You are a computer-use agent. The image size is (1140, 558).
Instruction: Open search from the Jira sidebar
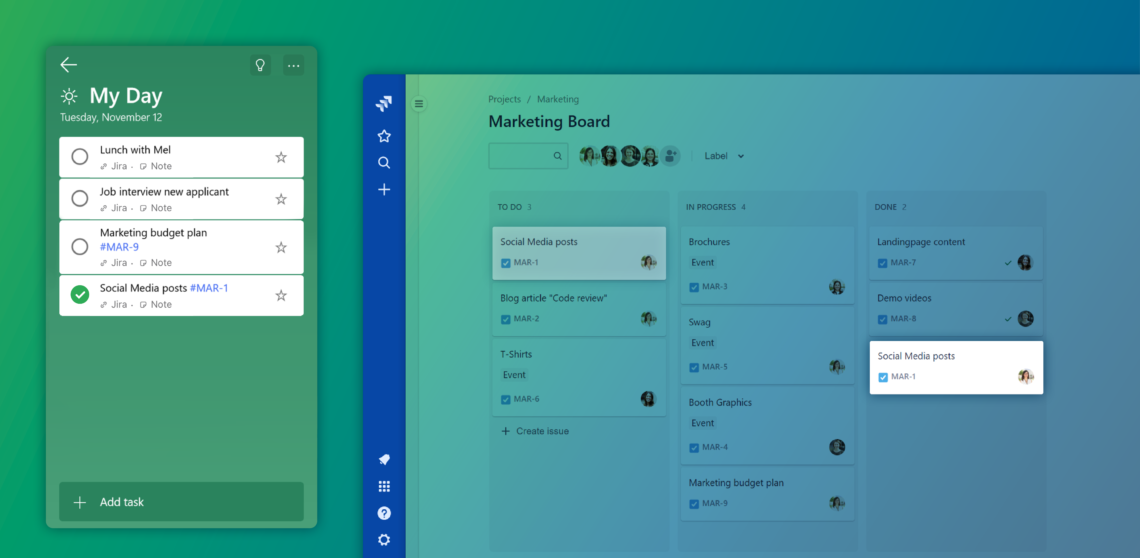tap(384, 163)
